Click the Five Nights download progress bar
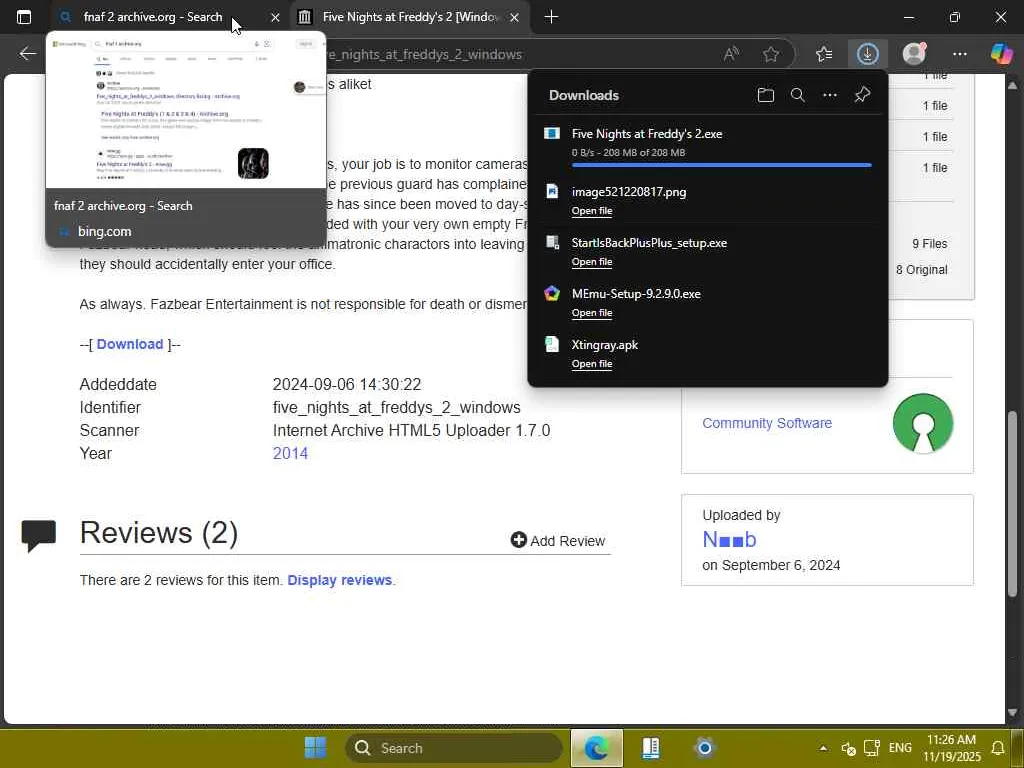The width and height of the screenshot is (1024, 768). [721, 165]
